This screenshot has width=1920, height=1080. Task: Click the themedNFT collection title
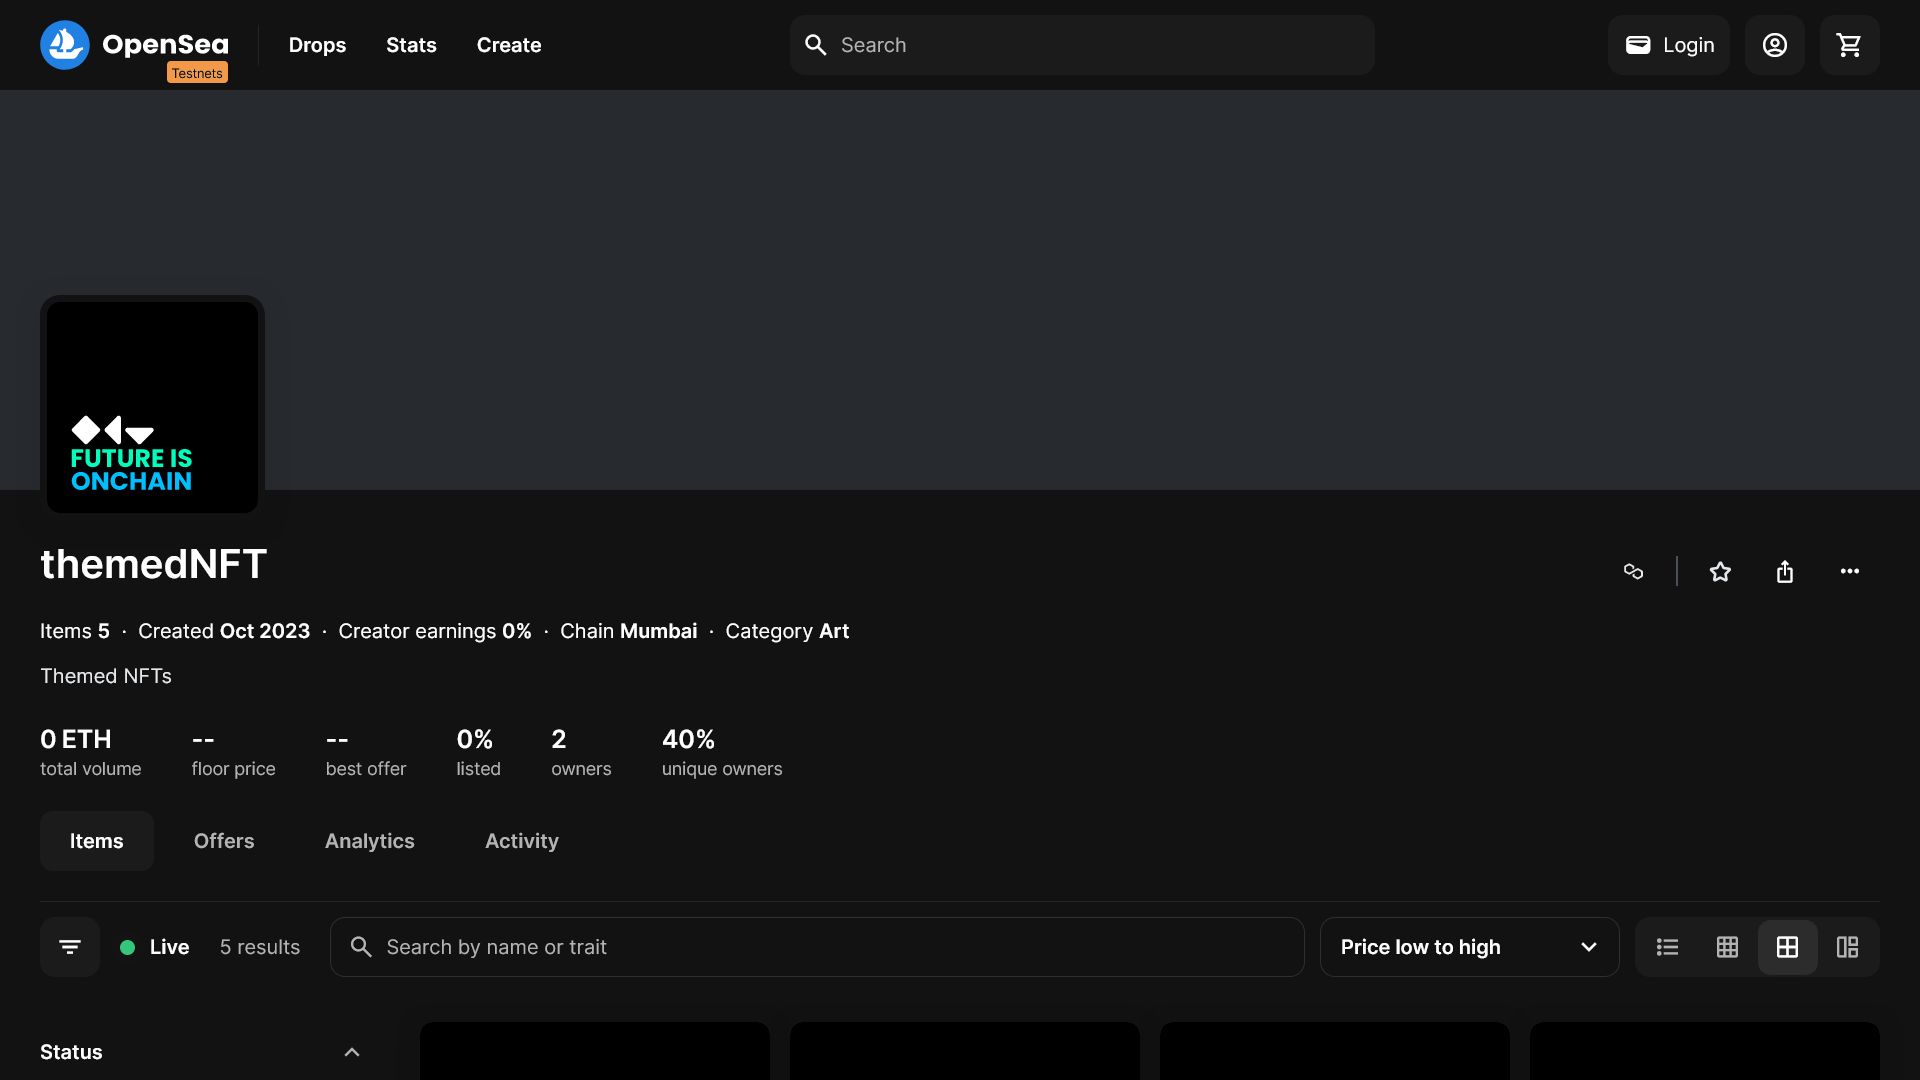coord(153,564)
